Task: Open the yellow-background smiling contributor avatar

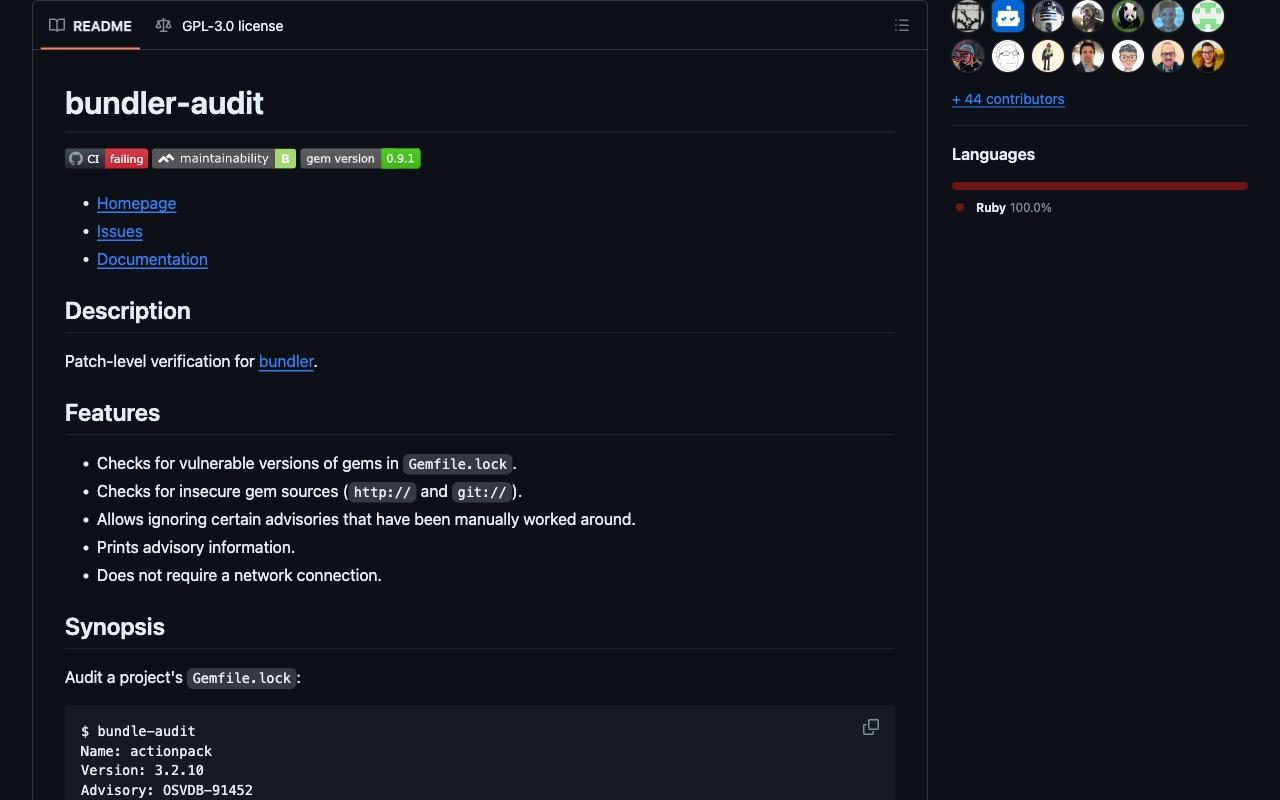Action: click(x=1208, y=56)
